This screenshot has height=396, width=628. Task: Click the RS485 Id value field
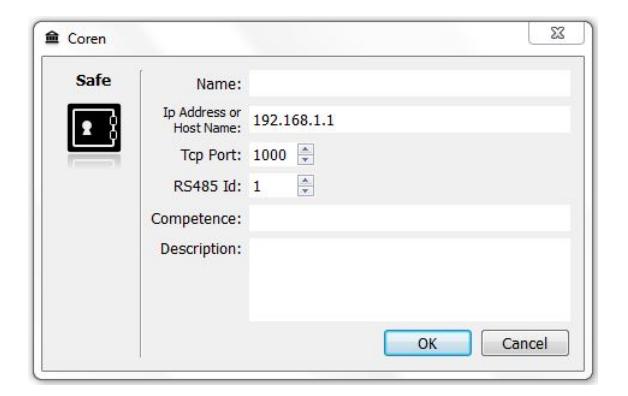tap(273, 186)
